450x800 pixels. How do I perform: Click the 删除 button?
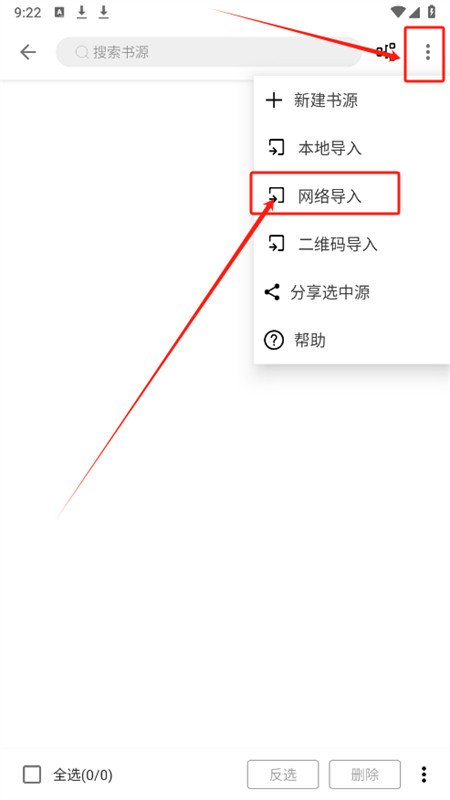click(x=365, y=774)
